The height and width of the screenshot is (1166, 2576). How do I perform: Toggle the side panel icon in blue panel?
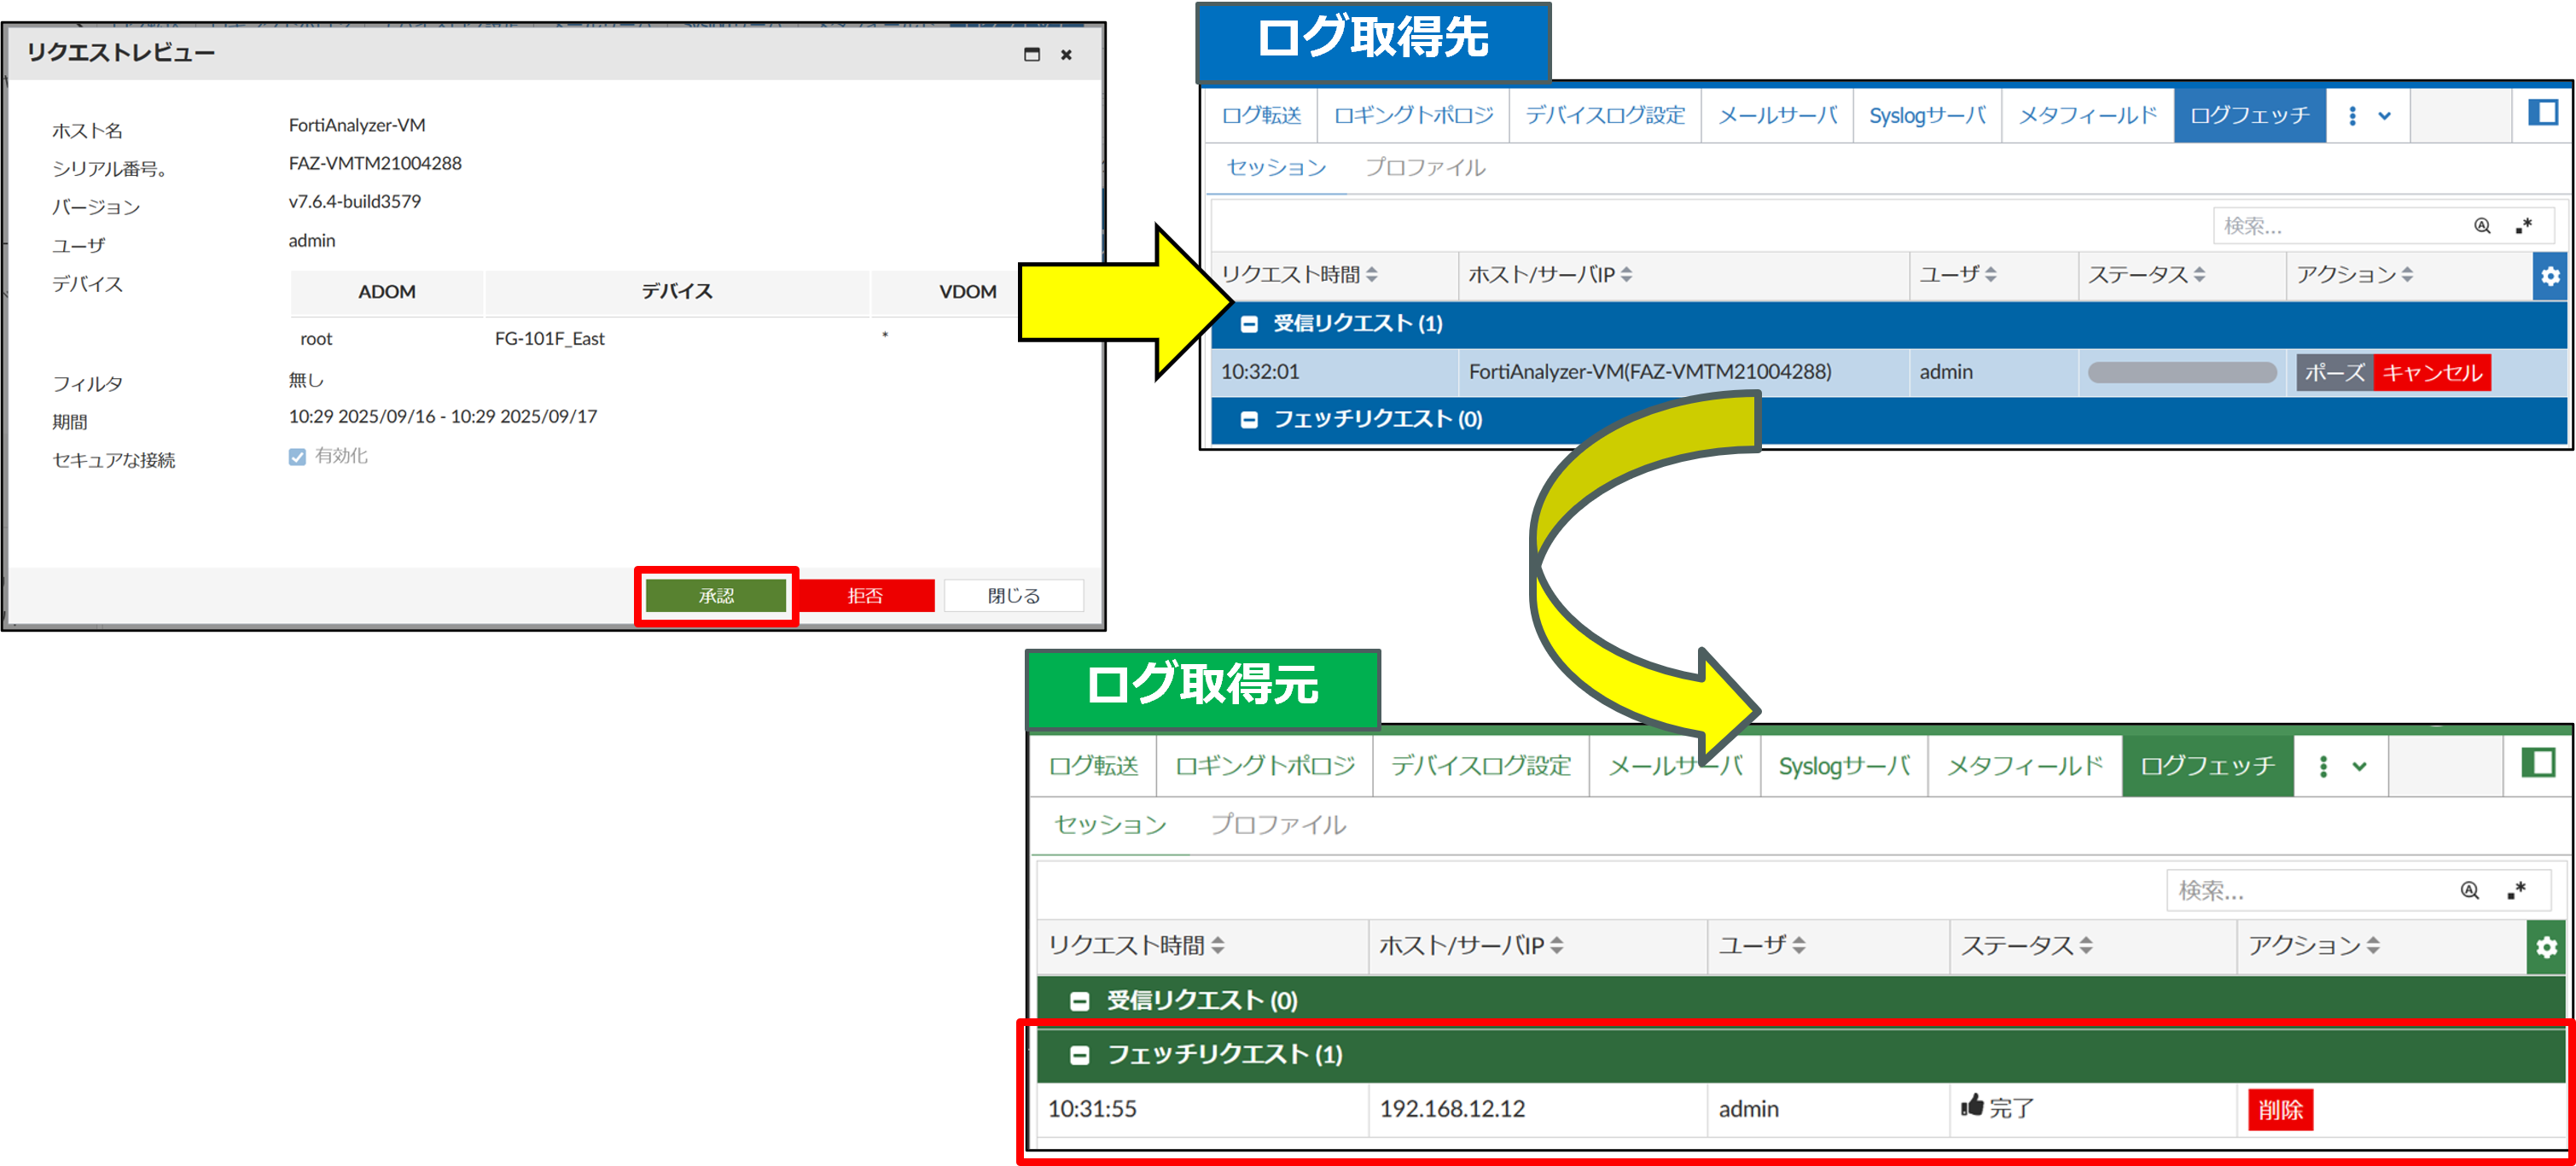pyautogui.click(x=2542, y=113)
